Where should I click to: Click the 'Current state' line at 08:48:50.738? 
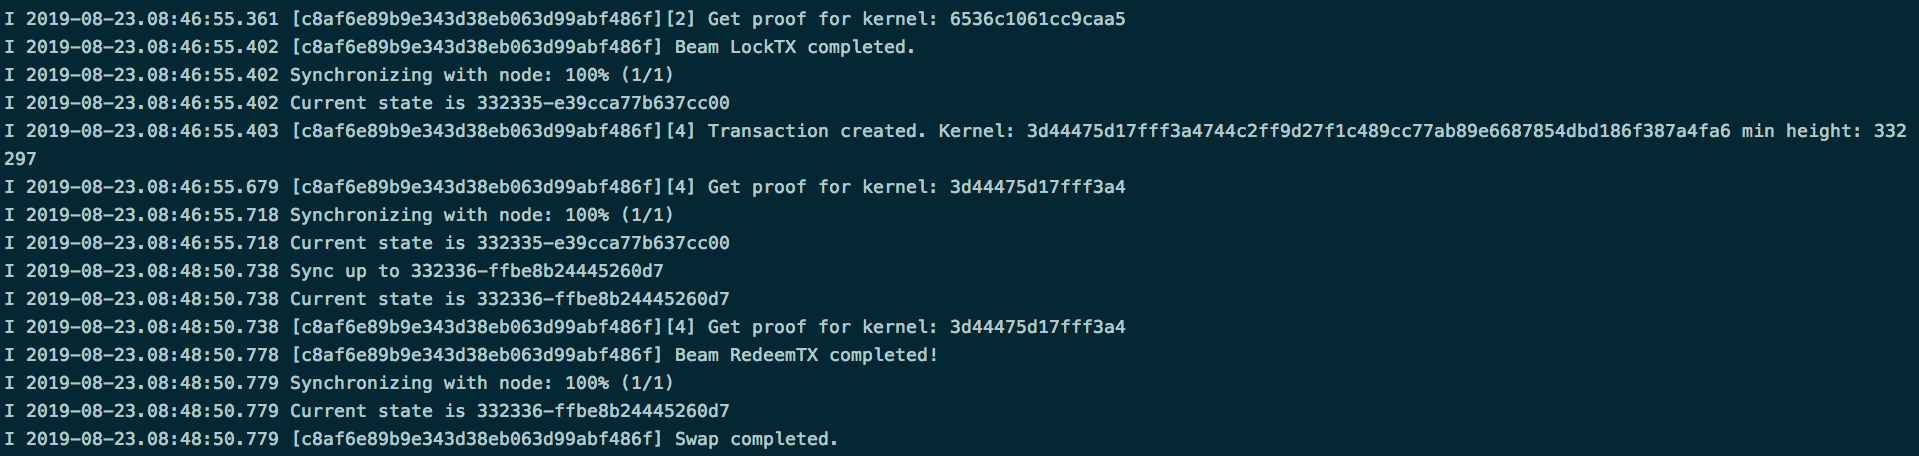[x=367, y=299]
